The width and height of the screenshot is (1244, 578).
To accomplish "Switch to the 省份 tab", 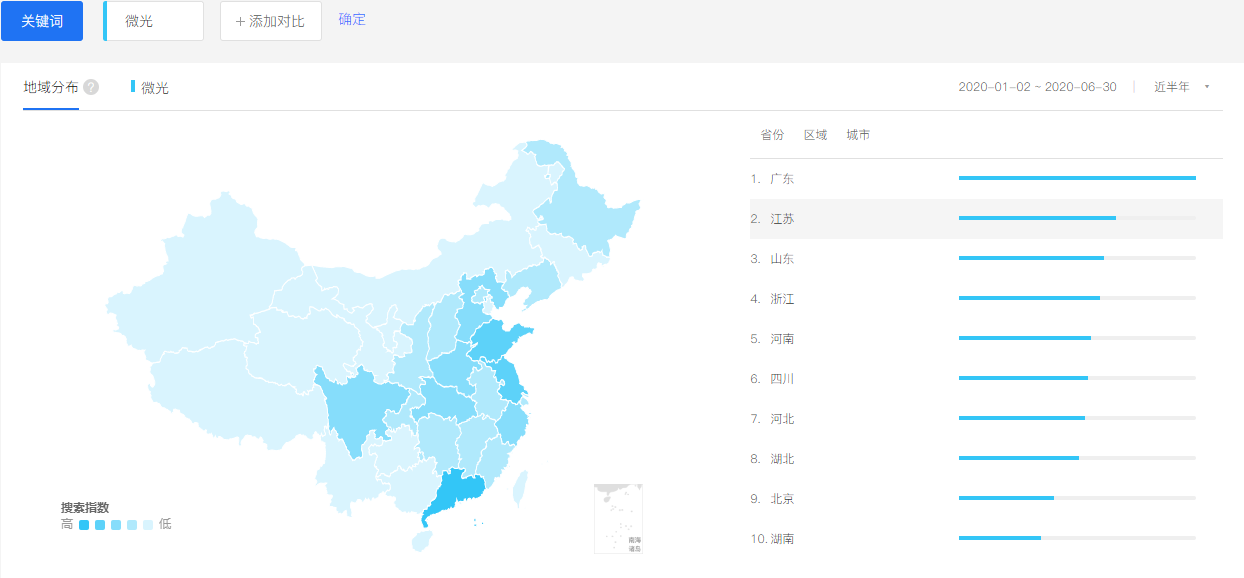I will [x=772, y=135].
